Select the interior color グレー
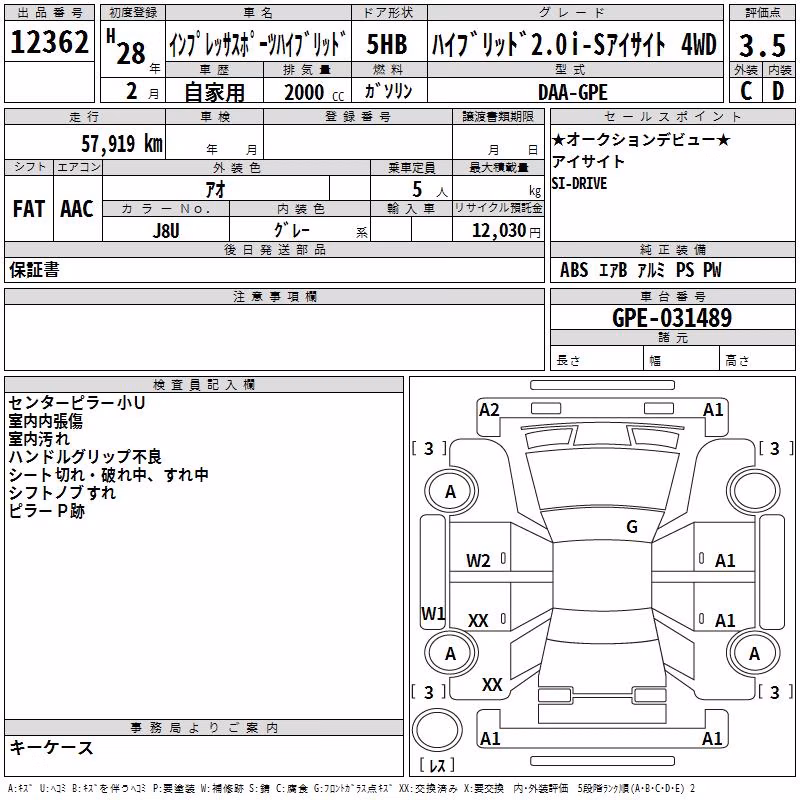The image size is (800, 800). tap(292, 230)
